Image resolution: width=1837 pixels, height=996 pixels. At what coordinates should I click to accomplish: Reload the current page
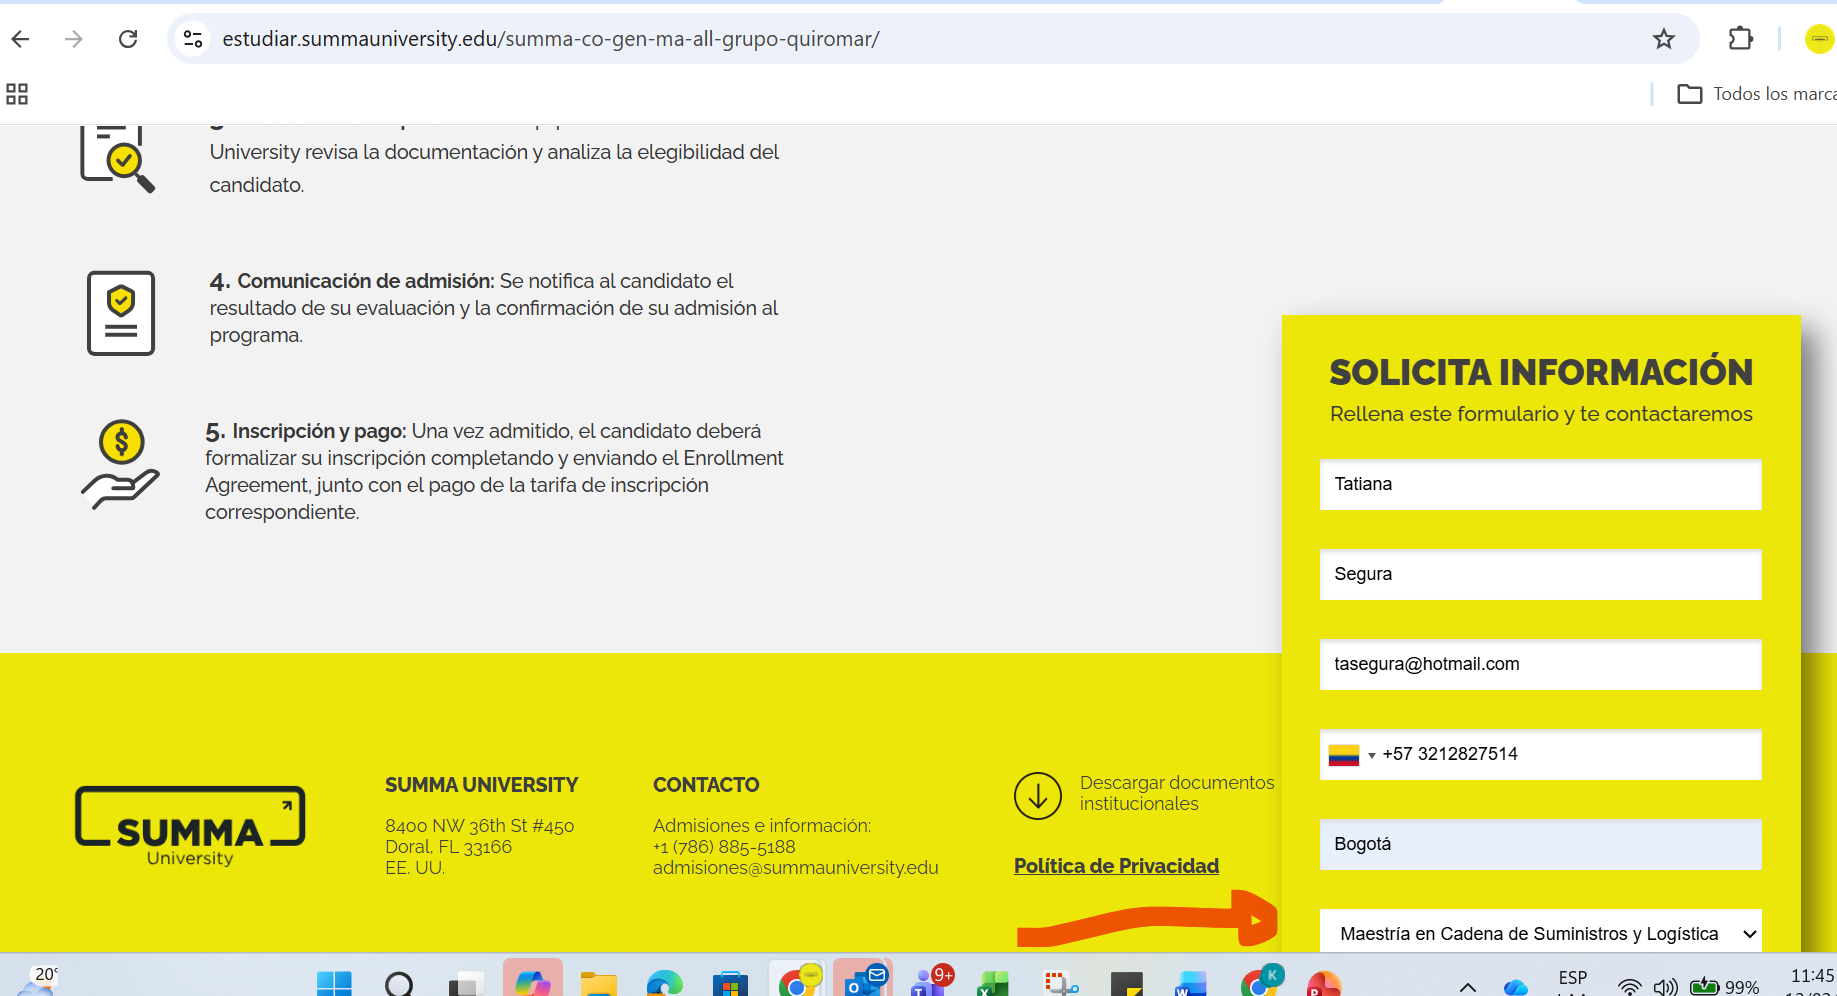128,39
